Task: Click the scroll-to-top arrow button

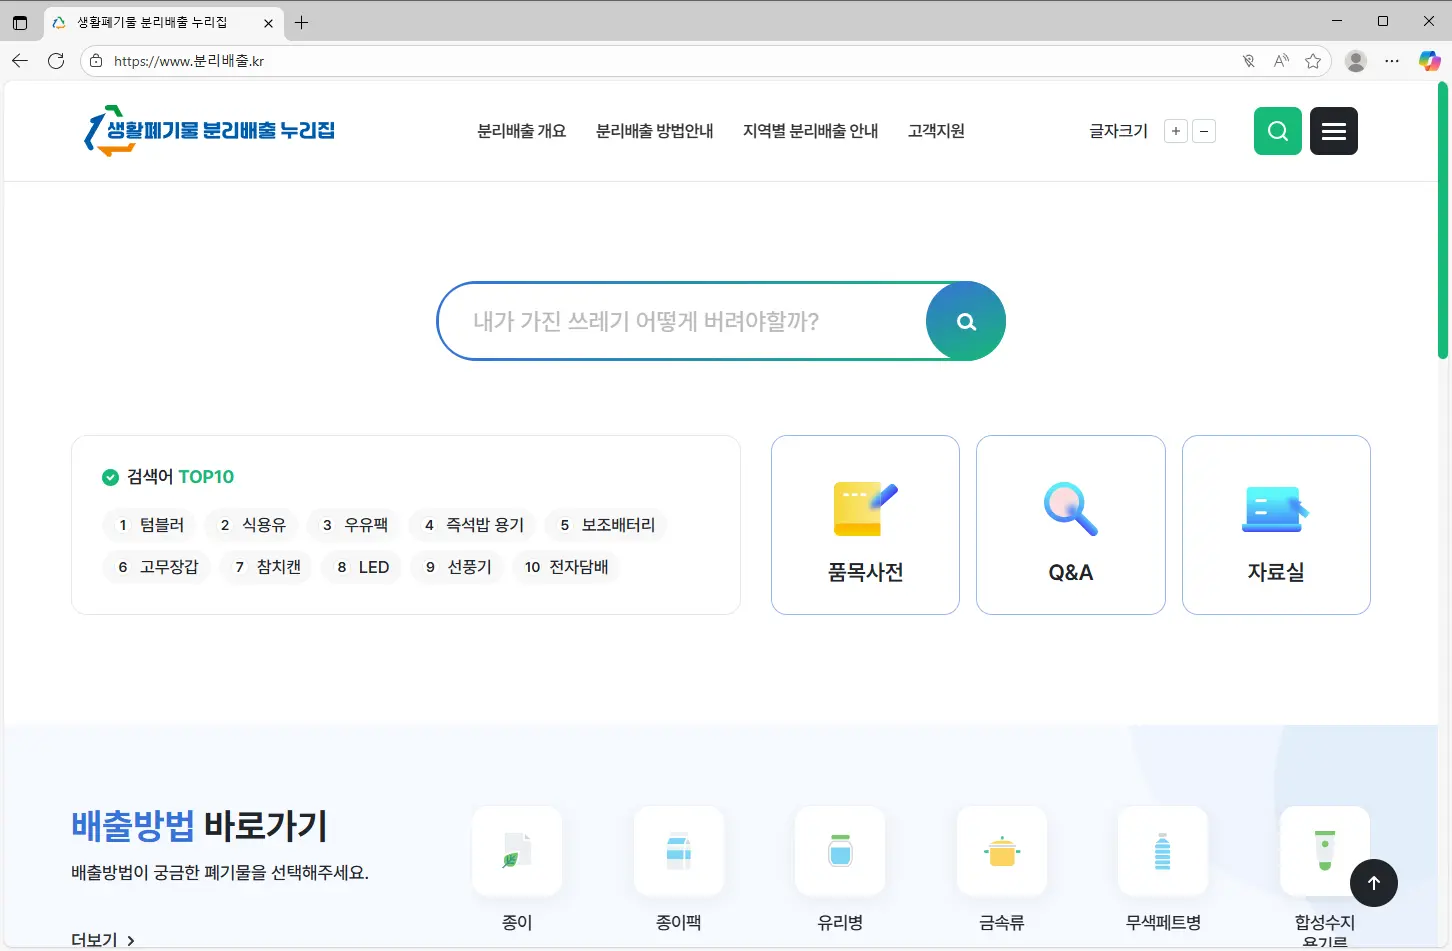Action: pyautogui.click(x=1374, y=883)
